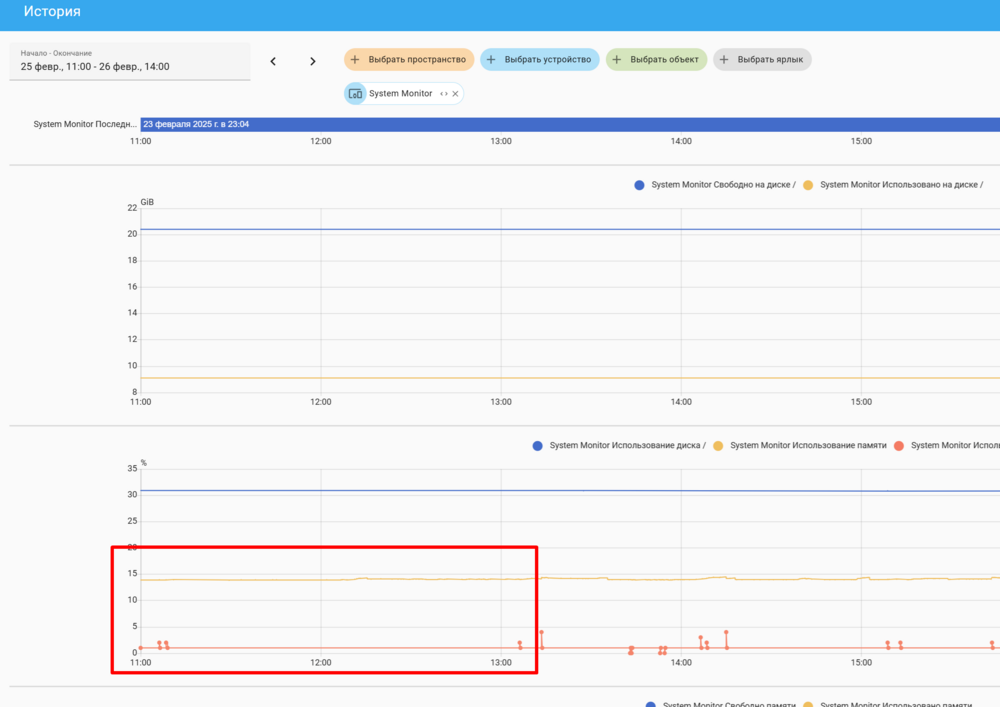This screenshot has width=1000, height=707.
Task: Expand the System Monitor chip entities
Action: pos(443,94)
